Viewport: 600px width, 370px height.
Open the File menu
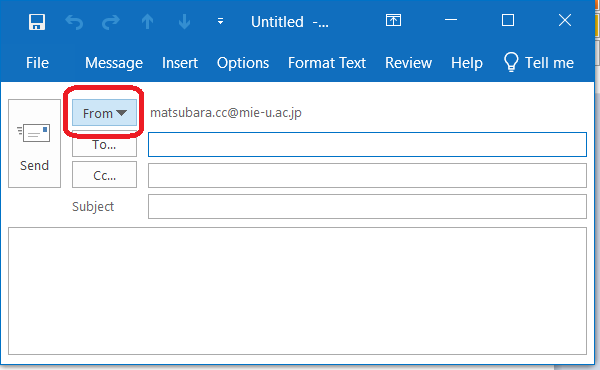coord(37,63)
